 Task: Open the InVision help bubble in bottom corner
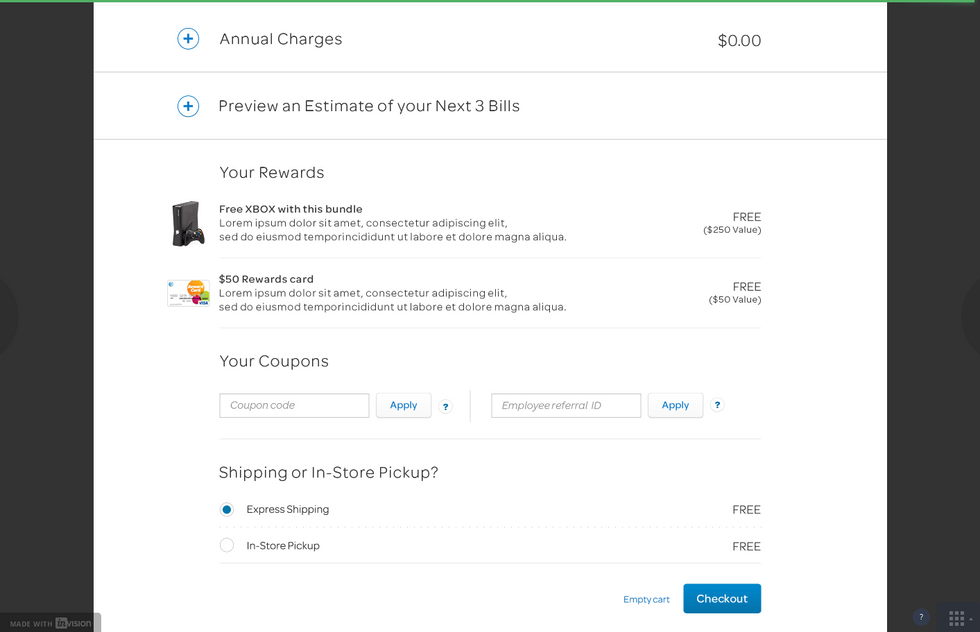(x=921, y=617)
